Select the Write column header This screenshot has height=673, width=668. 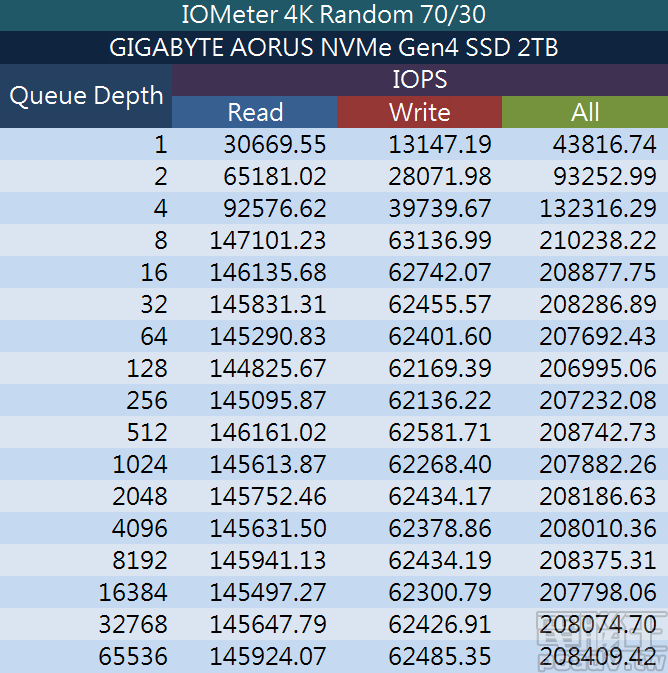[419, 112]
